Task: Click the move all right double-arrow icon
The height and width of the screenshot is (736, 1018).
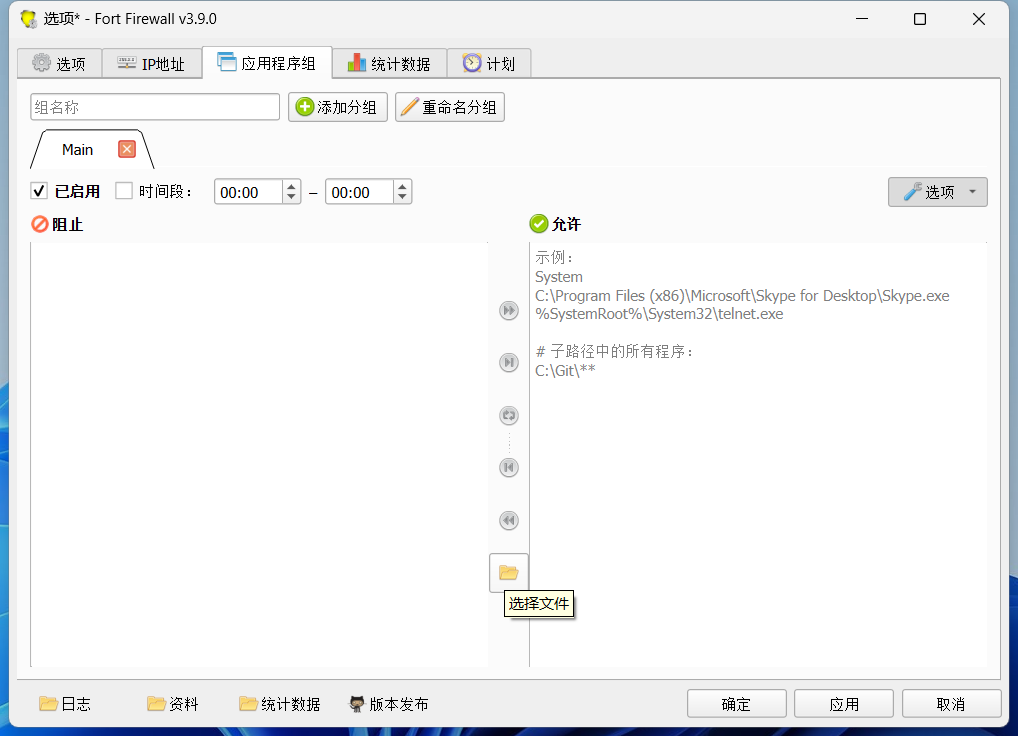Action: 508,311
